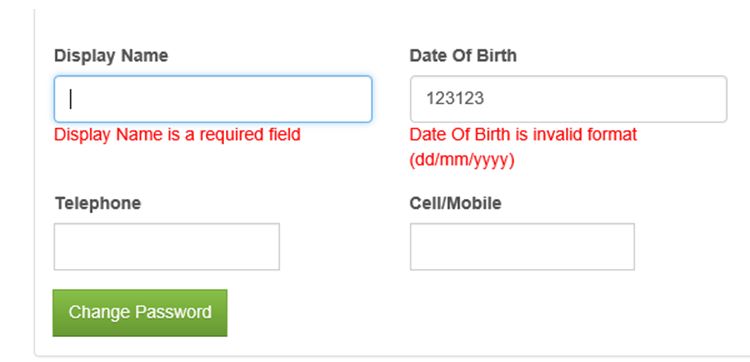Image resolution: width=750 pixels, height=362 pixels.
Task: Place cursor on the 123123 value
Action: [x=455, y=99]
